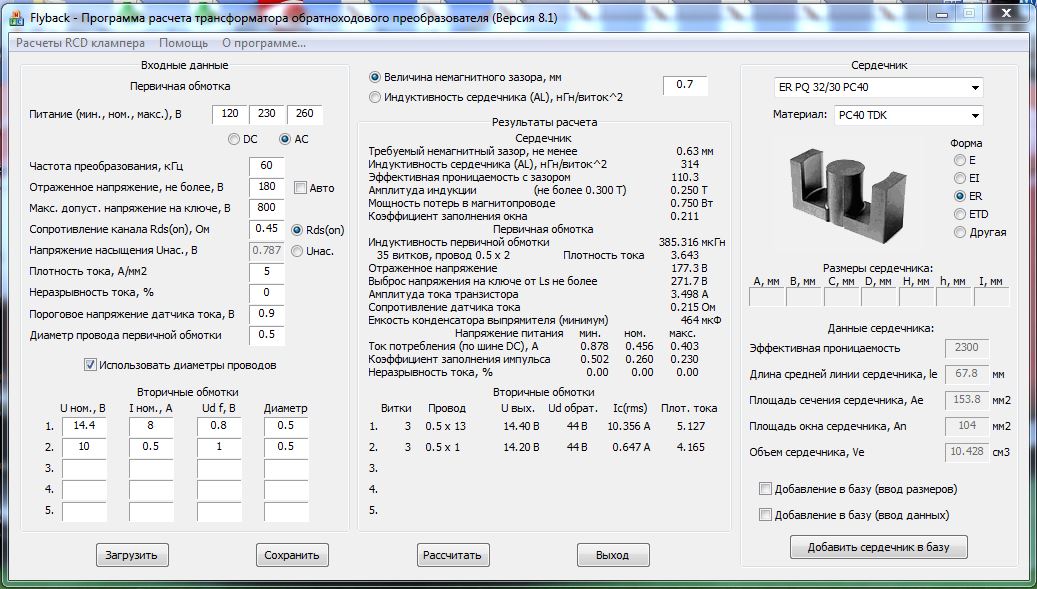Click the Сохранить button
1037x589 pixels.
(x=292, y=555)
